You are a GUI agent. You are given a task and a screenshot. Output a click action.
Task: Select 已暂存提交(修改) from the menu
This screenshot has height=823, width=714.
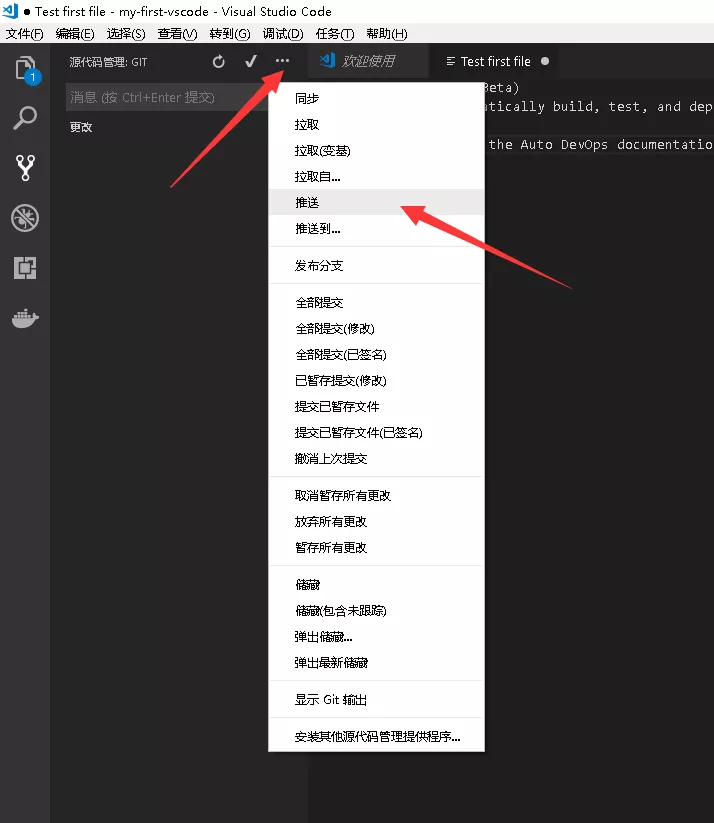coord(376,381)
